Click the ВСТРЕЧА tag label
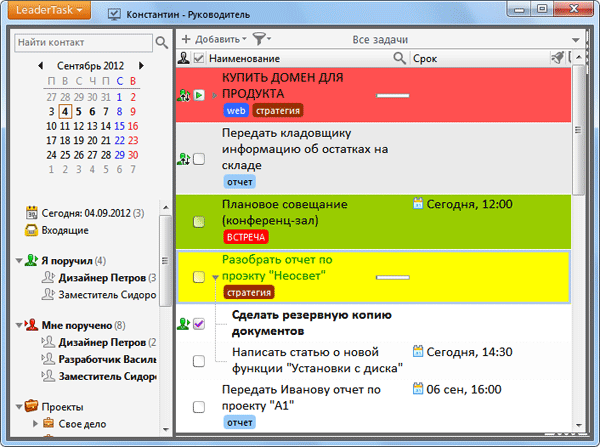The image size is (600, 447). (x=246, y=237)
